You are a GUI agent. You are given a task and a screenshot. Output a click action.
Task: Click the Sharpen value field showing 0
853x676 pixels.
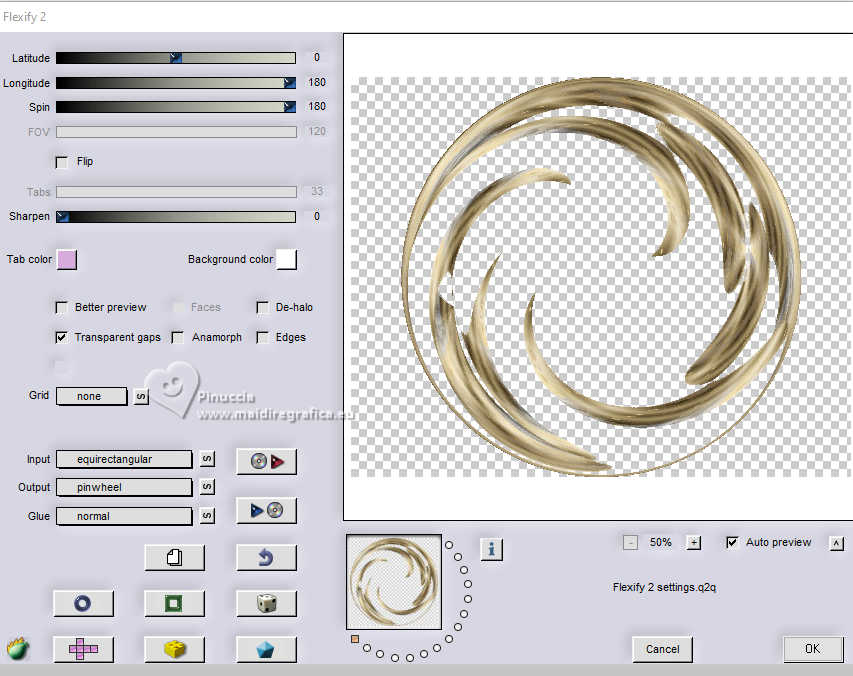click(317, 216)
